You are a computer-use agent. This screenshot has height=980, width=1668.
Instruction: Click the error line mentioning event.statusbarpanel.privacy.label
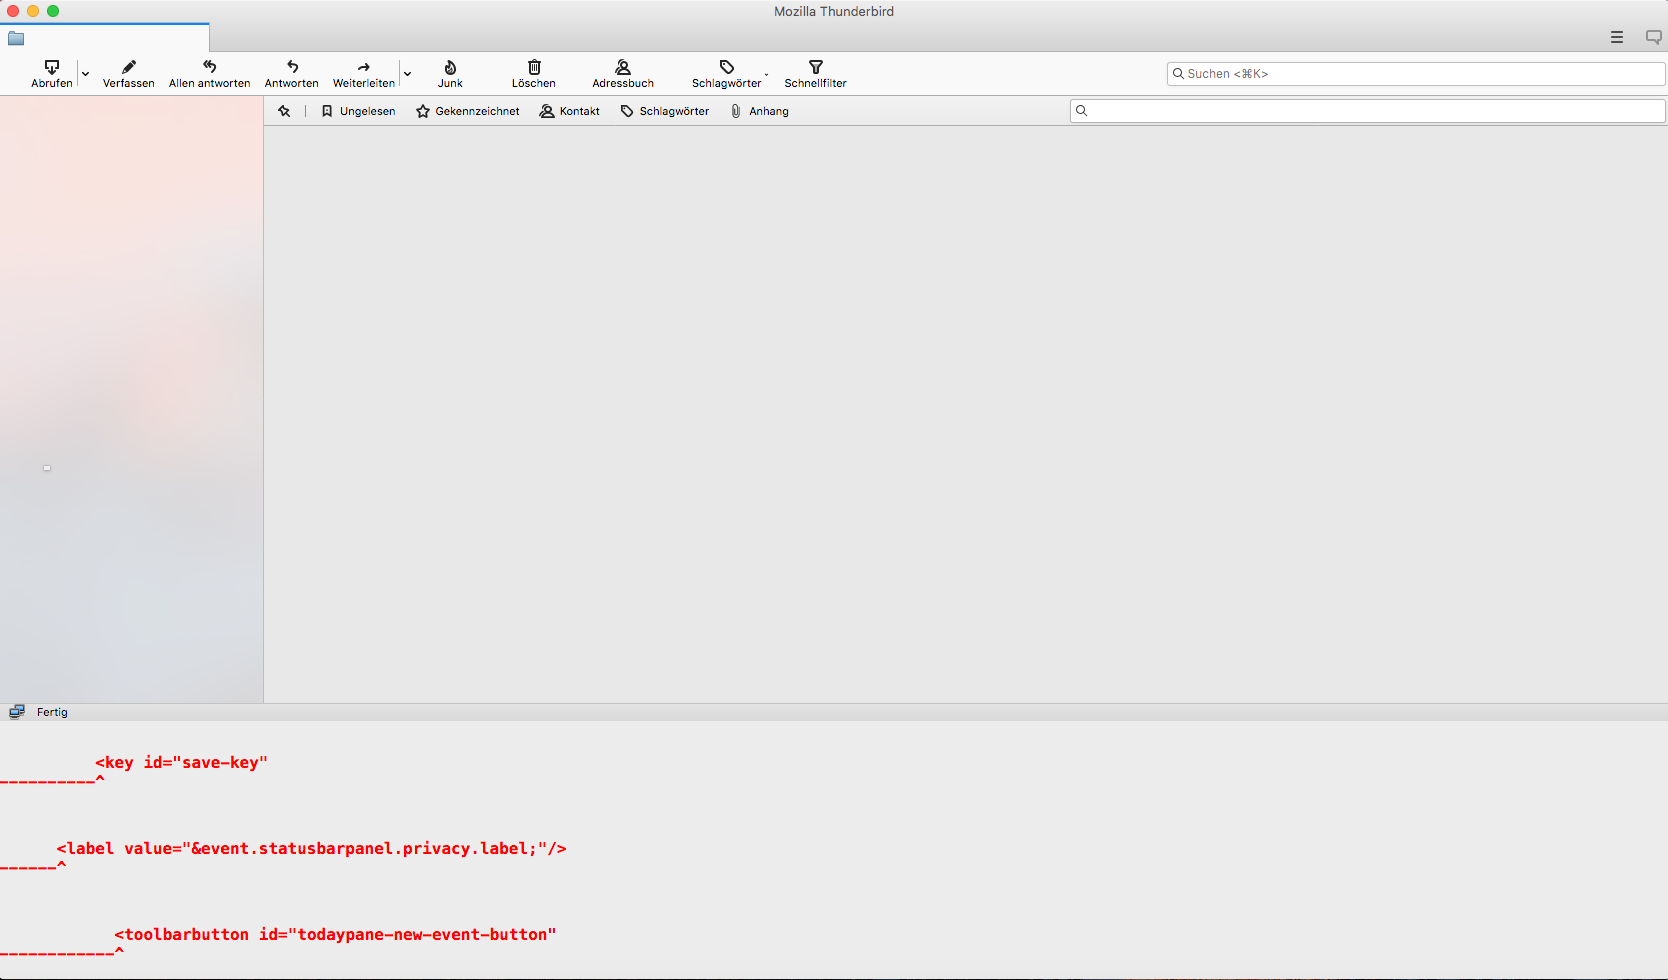point(312,849)
